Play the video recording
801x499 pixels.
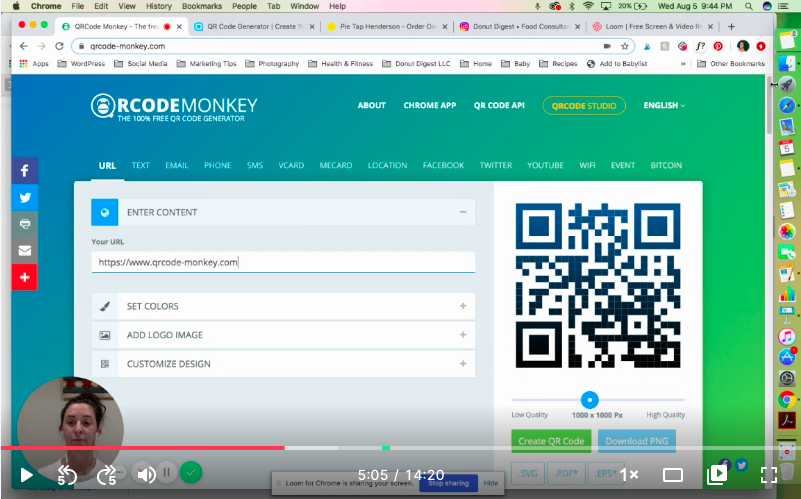[x=26, y=475]
